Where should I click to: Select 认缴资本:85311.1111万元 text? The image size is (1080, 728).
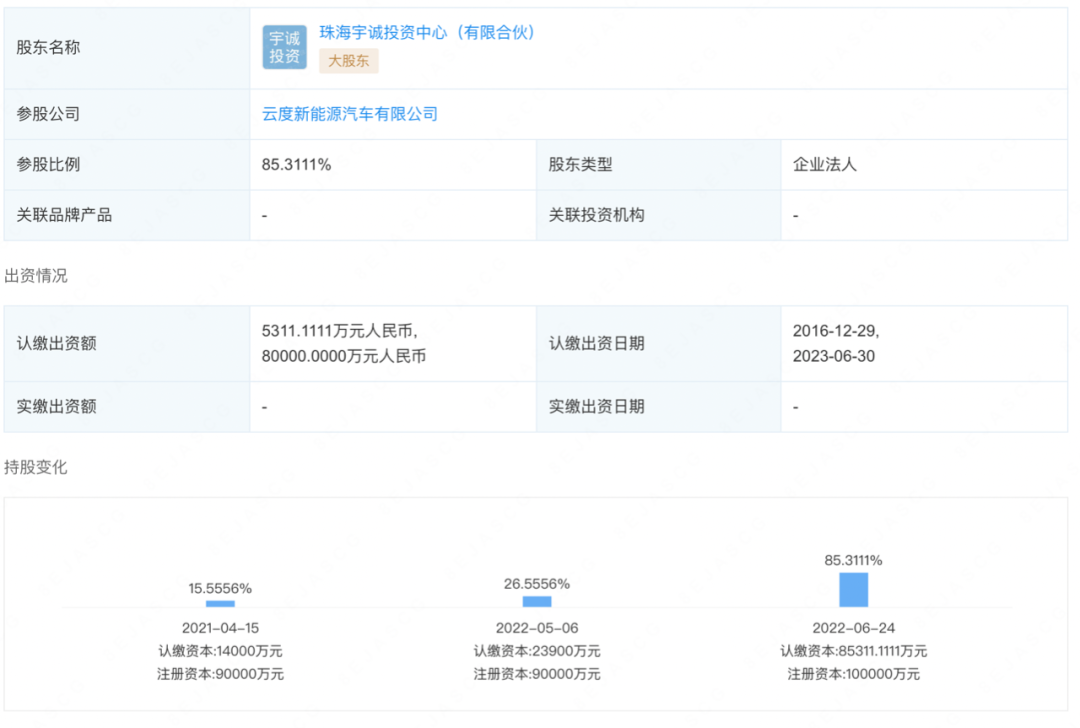853,651
